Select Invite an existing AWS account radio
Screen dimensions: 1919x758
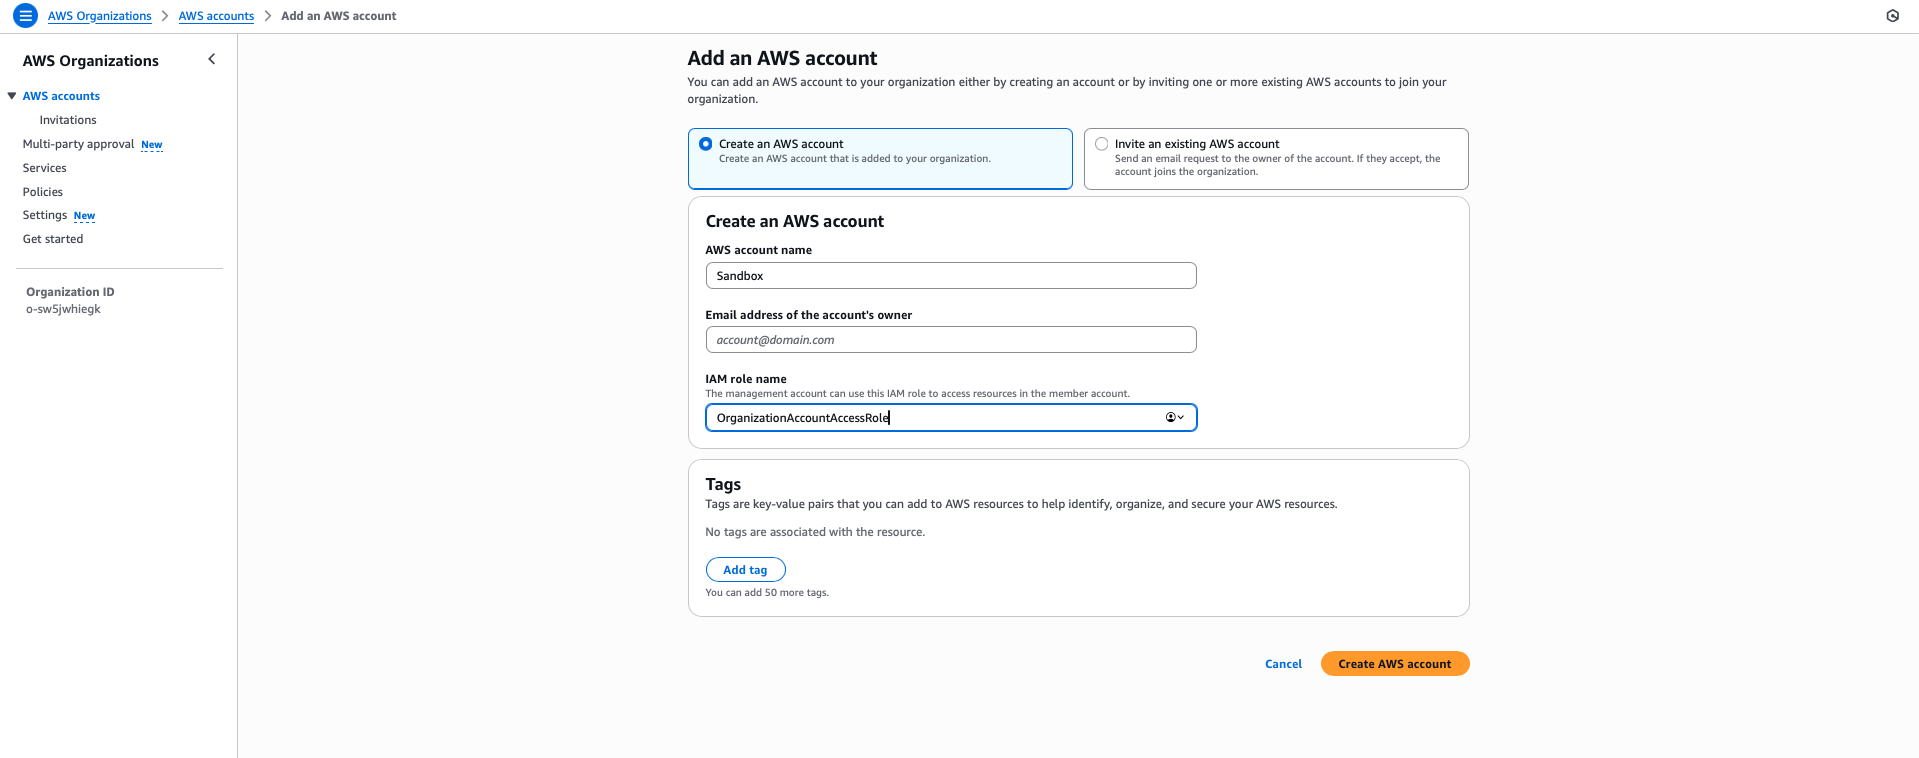point(1102,144)
